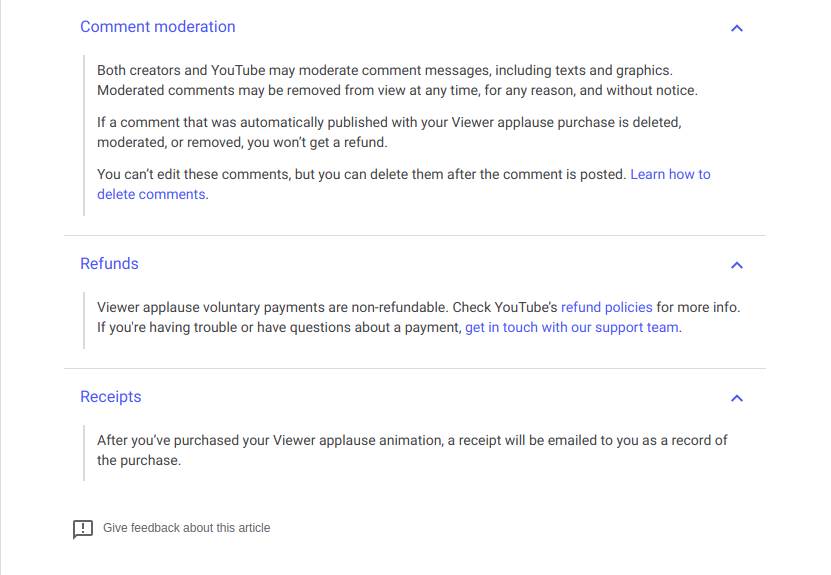Open Learn how to delete comments link
831x575 pixels.
(x=670, y=174)
